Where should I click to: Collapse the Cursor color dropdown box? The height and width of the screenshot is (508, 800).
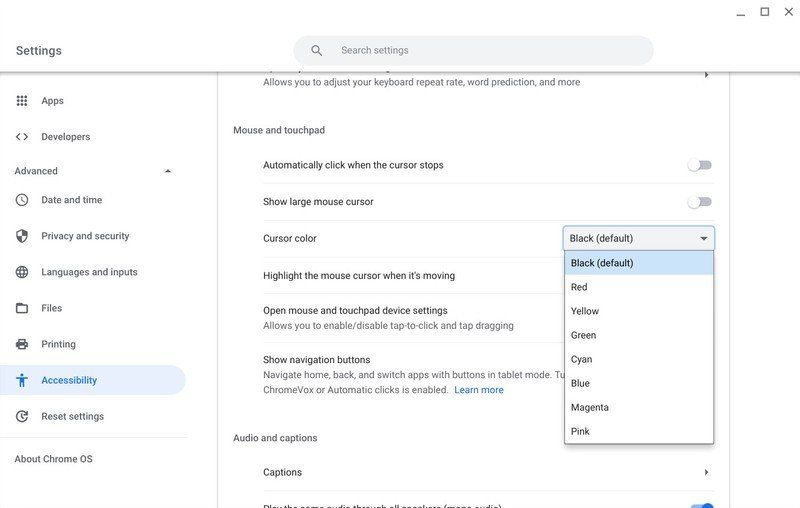point(639,238)
